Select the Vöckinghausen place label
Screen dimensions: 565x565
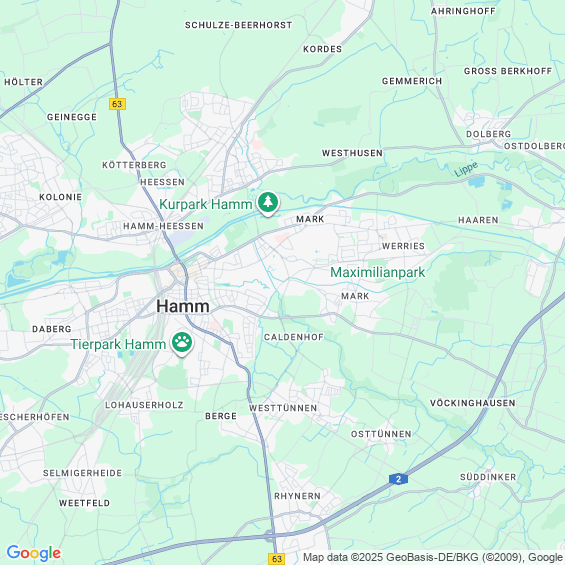click(x=472, y=403)
